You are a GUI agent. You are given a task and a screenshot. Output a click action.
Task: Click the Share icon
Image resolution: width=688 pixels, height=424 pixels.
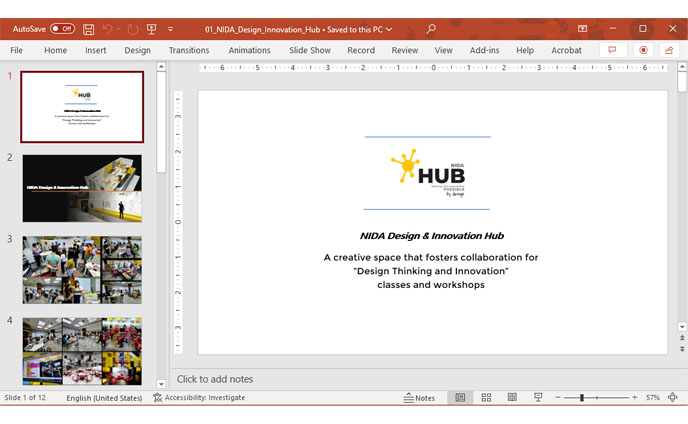click(669, 50)
